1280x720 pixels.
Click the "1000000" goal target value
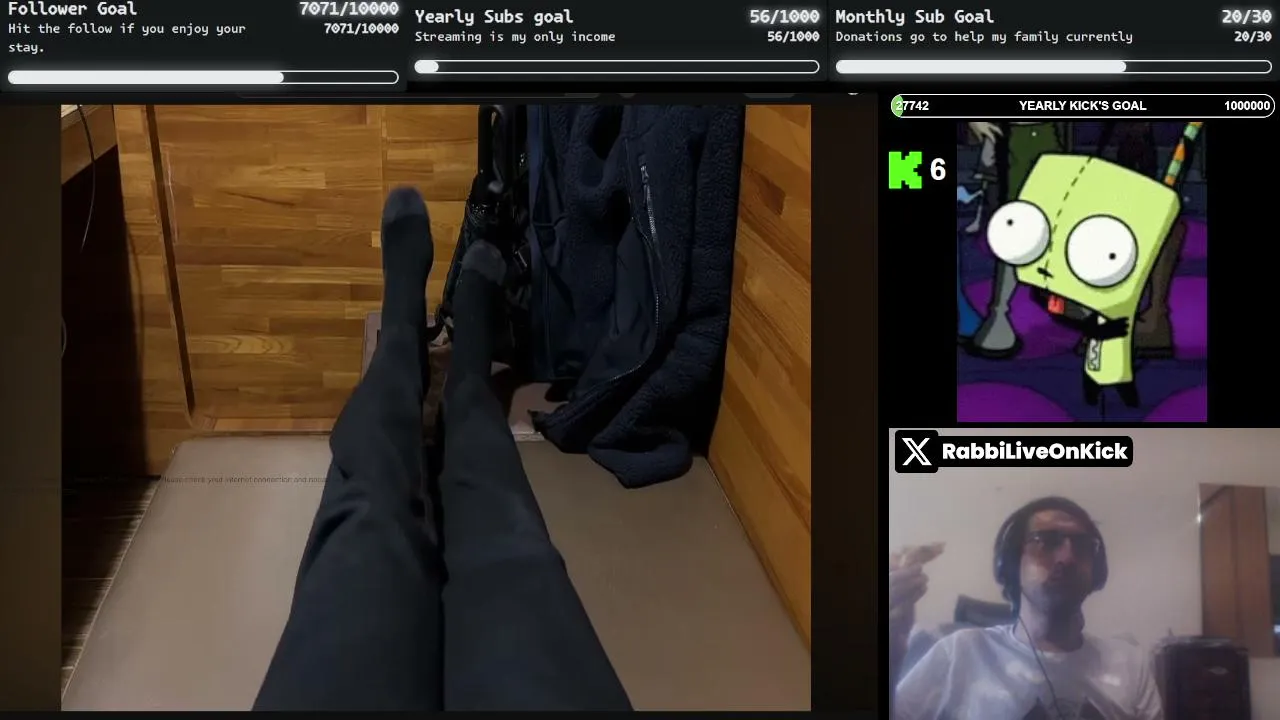pos(1247,106)
